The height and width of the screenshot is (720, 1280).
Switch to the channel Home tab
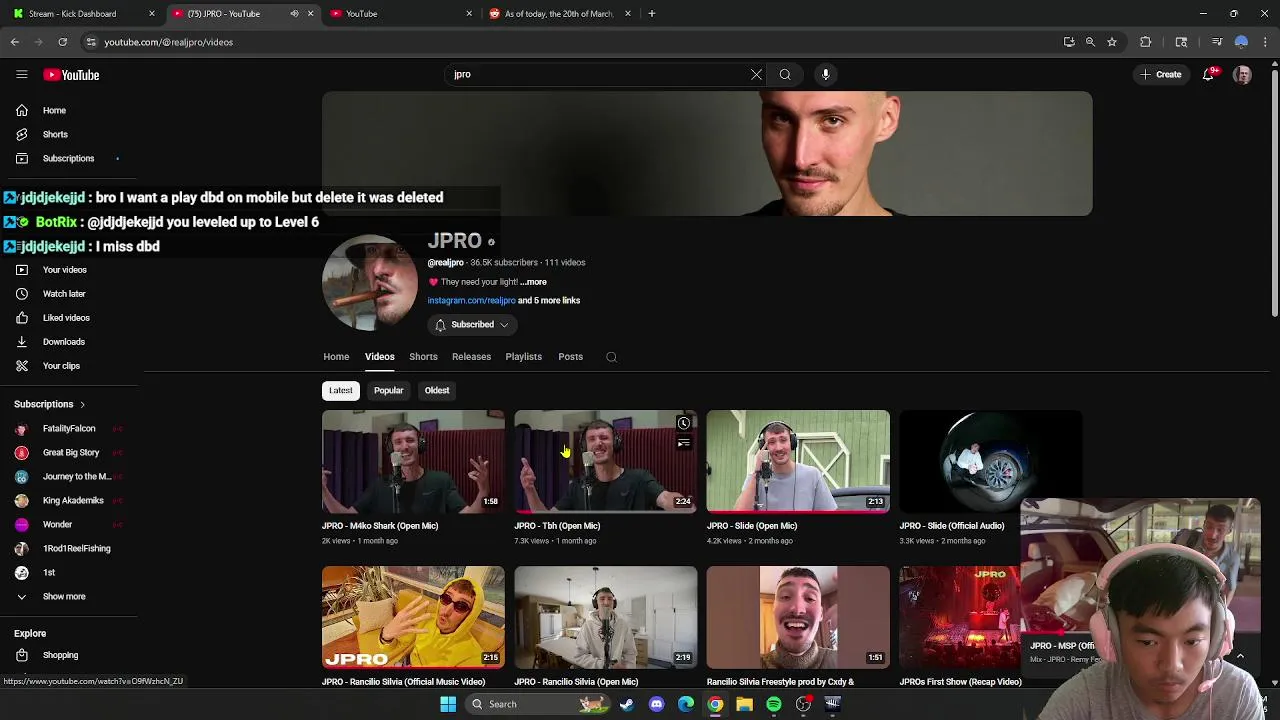pyautogui.click(x=336, y=357)
